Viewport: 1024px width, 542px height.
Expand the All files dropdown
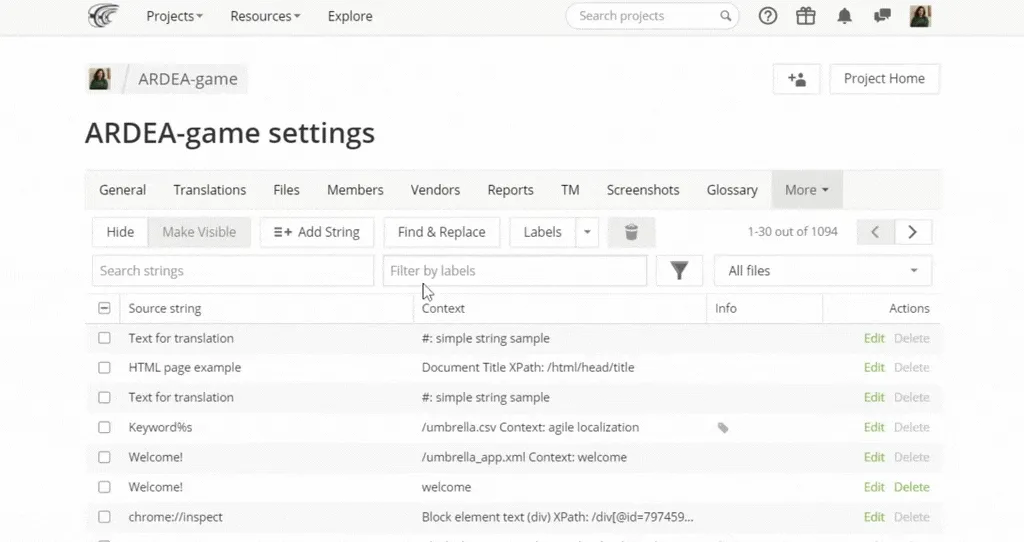(x=822, y=271)
